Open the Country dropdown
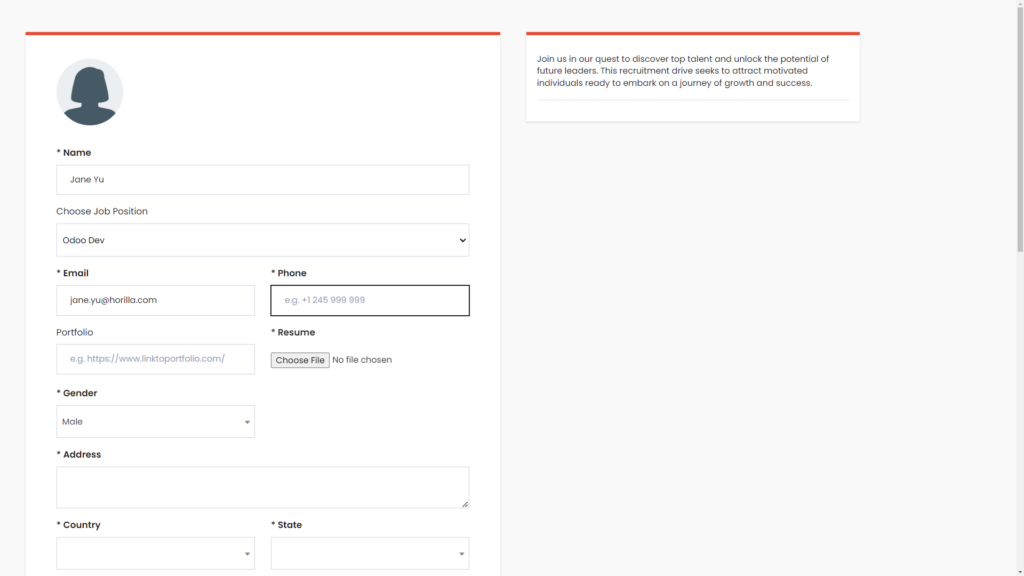This screenshot has height=576, width=1024. [x=155, y=553]
